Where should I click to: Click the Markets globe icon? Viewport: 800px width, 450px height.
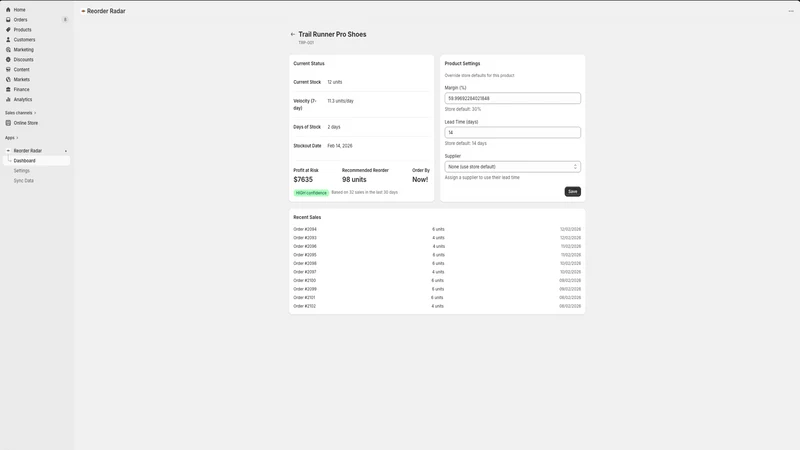(x=8, y=79)
